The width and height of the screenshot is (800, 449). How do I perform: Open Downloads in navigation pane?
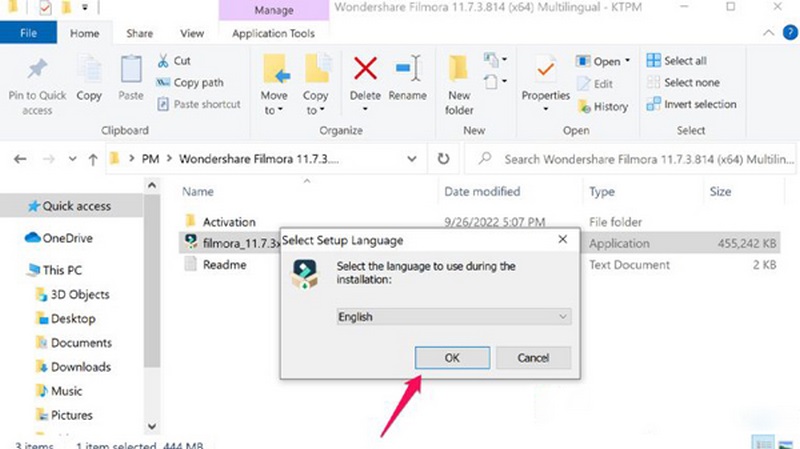click(x=73, y=367)
